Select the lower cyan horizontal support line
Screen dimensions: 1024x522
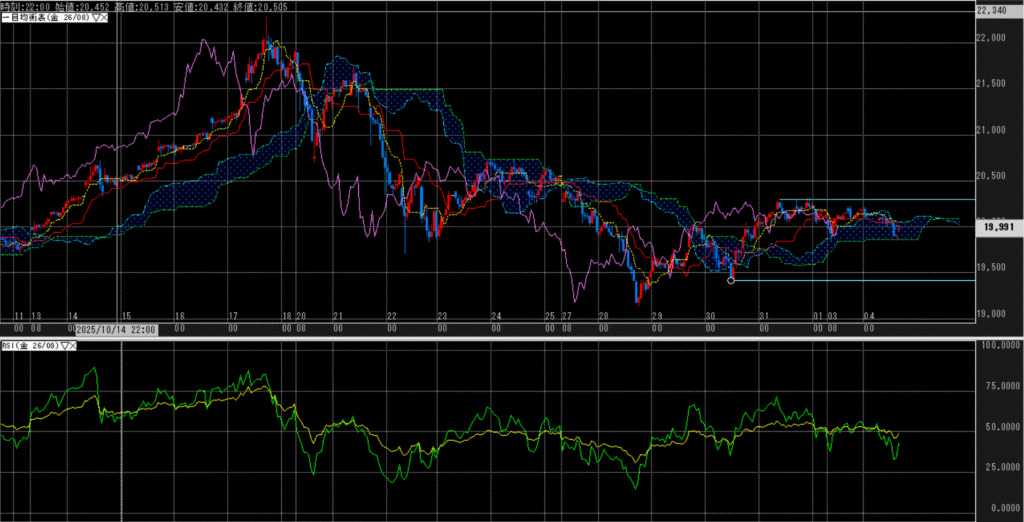(x=860, y=280)
